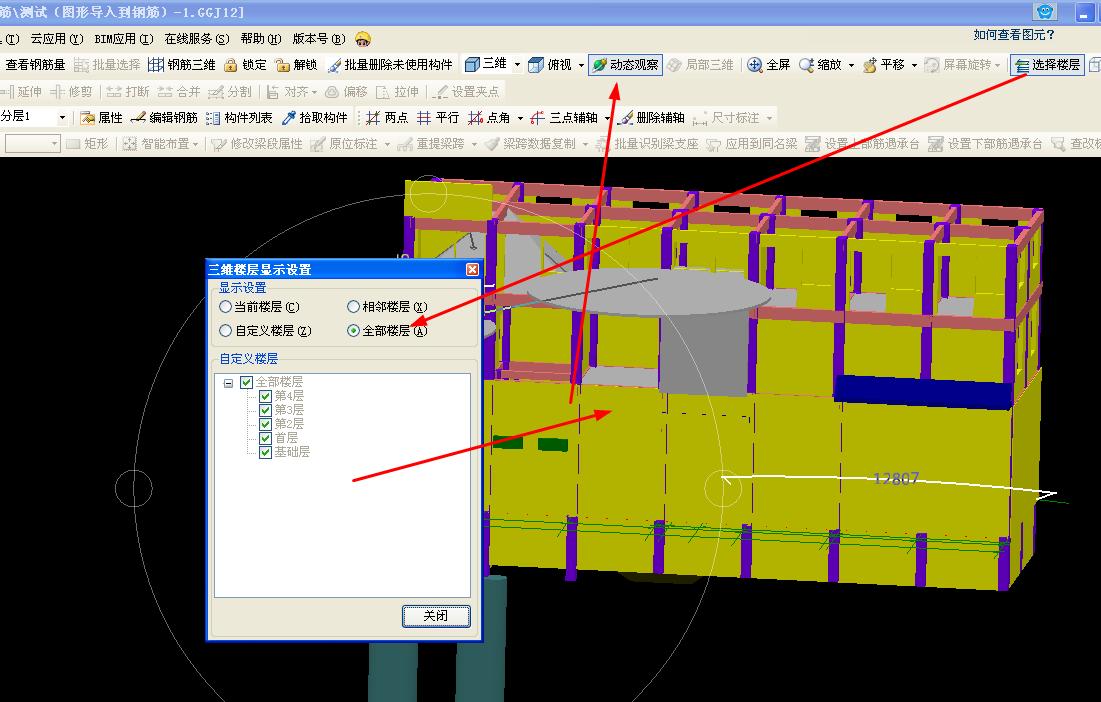The image size is (1101, 702).
Task: Click 关闭 button in dialog
Action: 436,616
